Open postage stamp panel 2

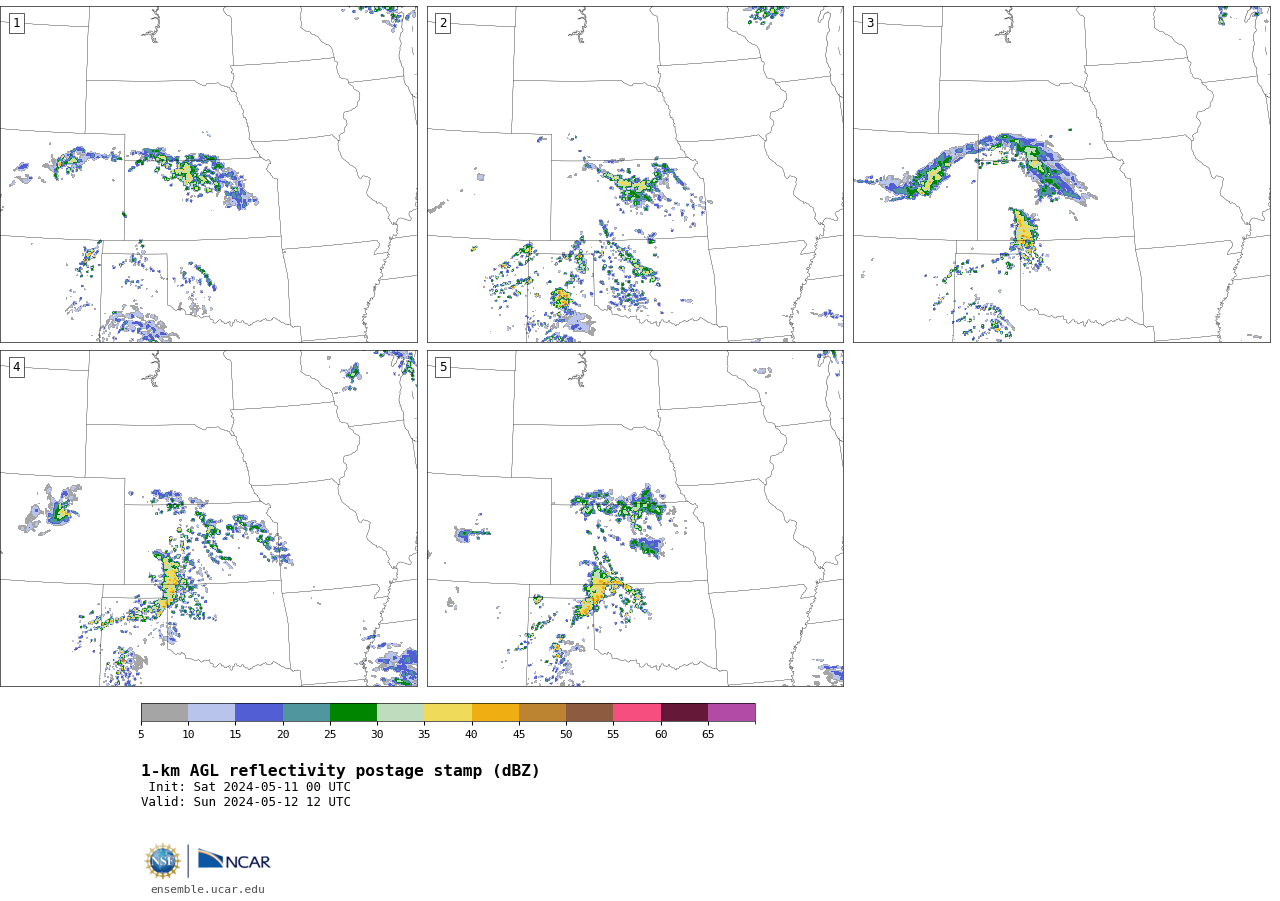pos(635,174)
